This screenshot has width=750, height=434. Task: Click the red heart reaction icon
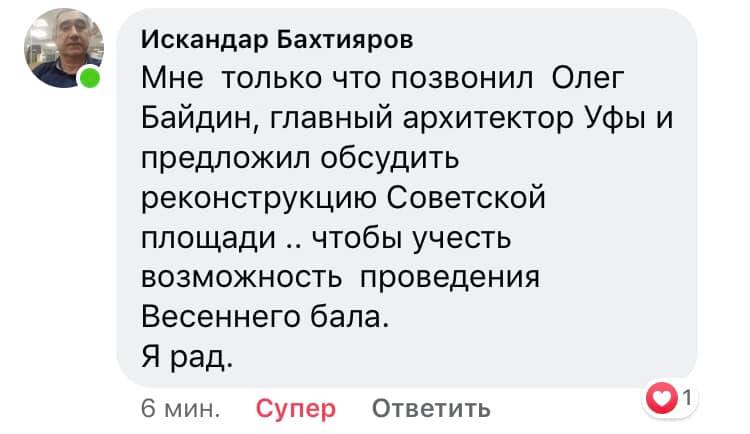coord(663,399)
